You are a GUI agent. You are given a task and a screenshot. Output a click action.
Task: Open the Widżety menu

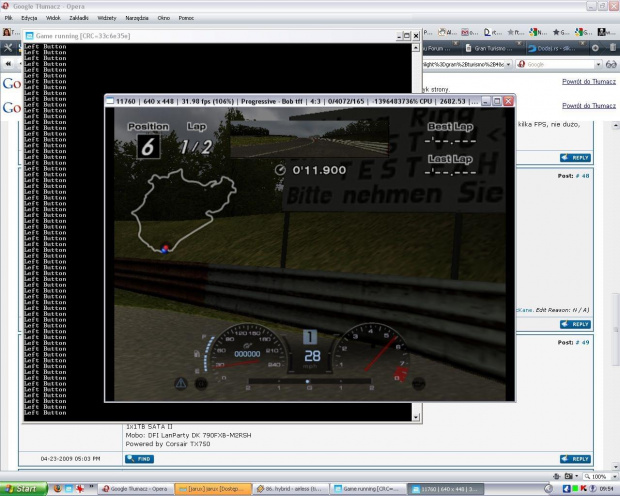click(x=107, y=18)
